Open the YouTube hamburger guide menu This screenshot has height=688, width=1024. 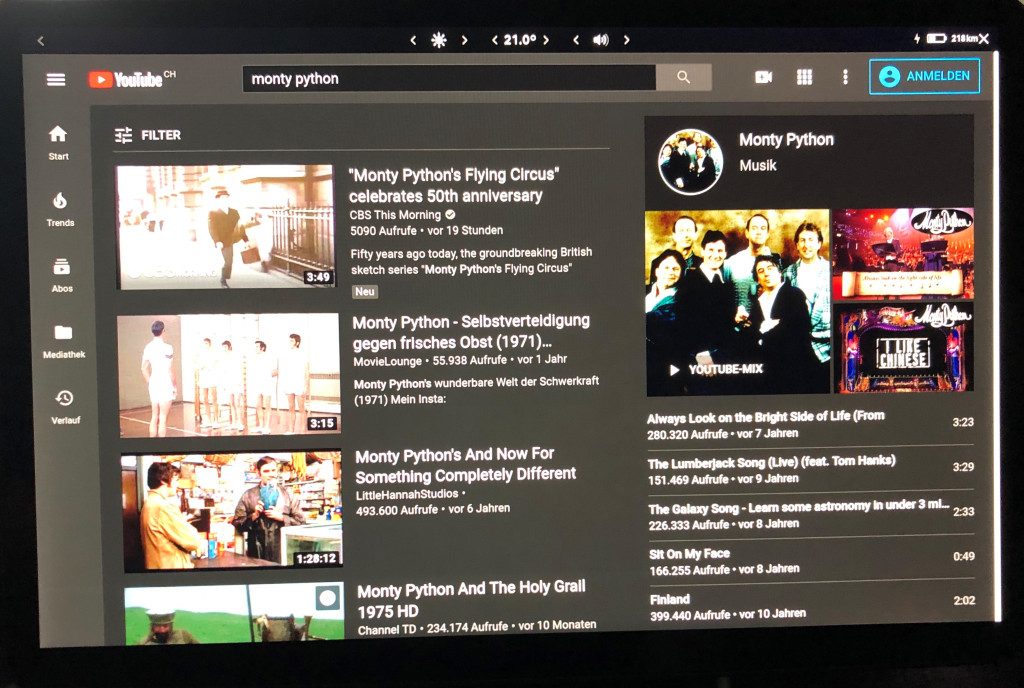tap(56, 80)
